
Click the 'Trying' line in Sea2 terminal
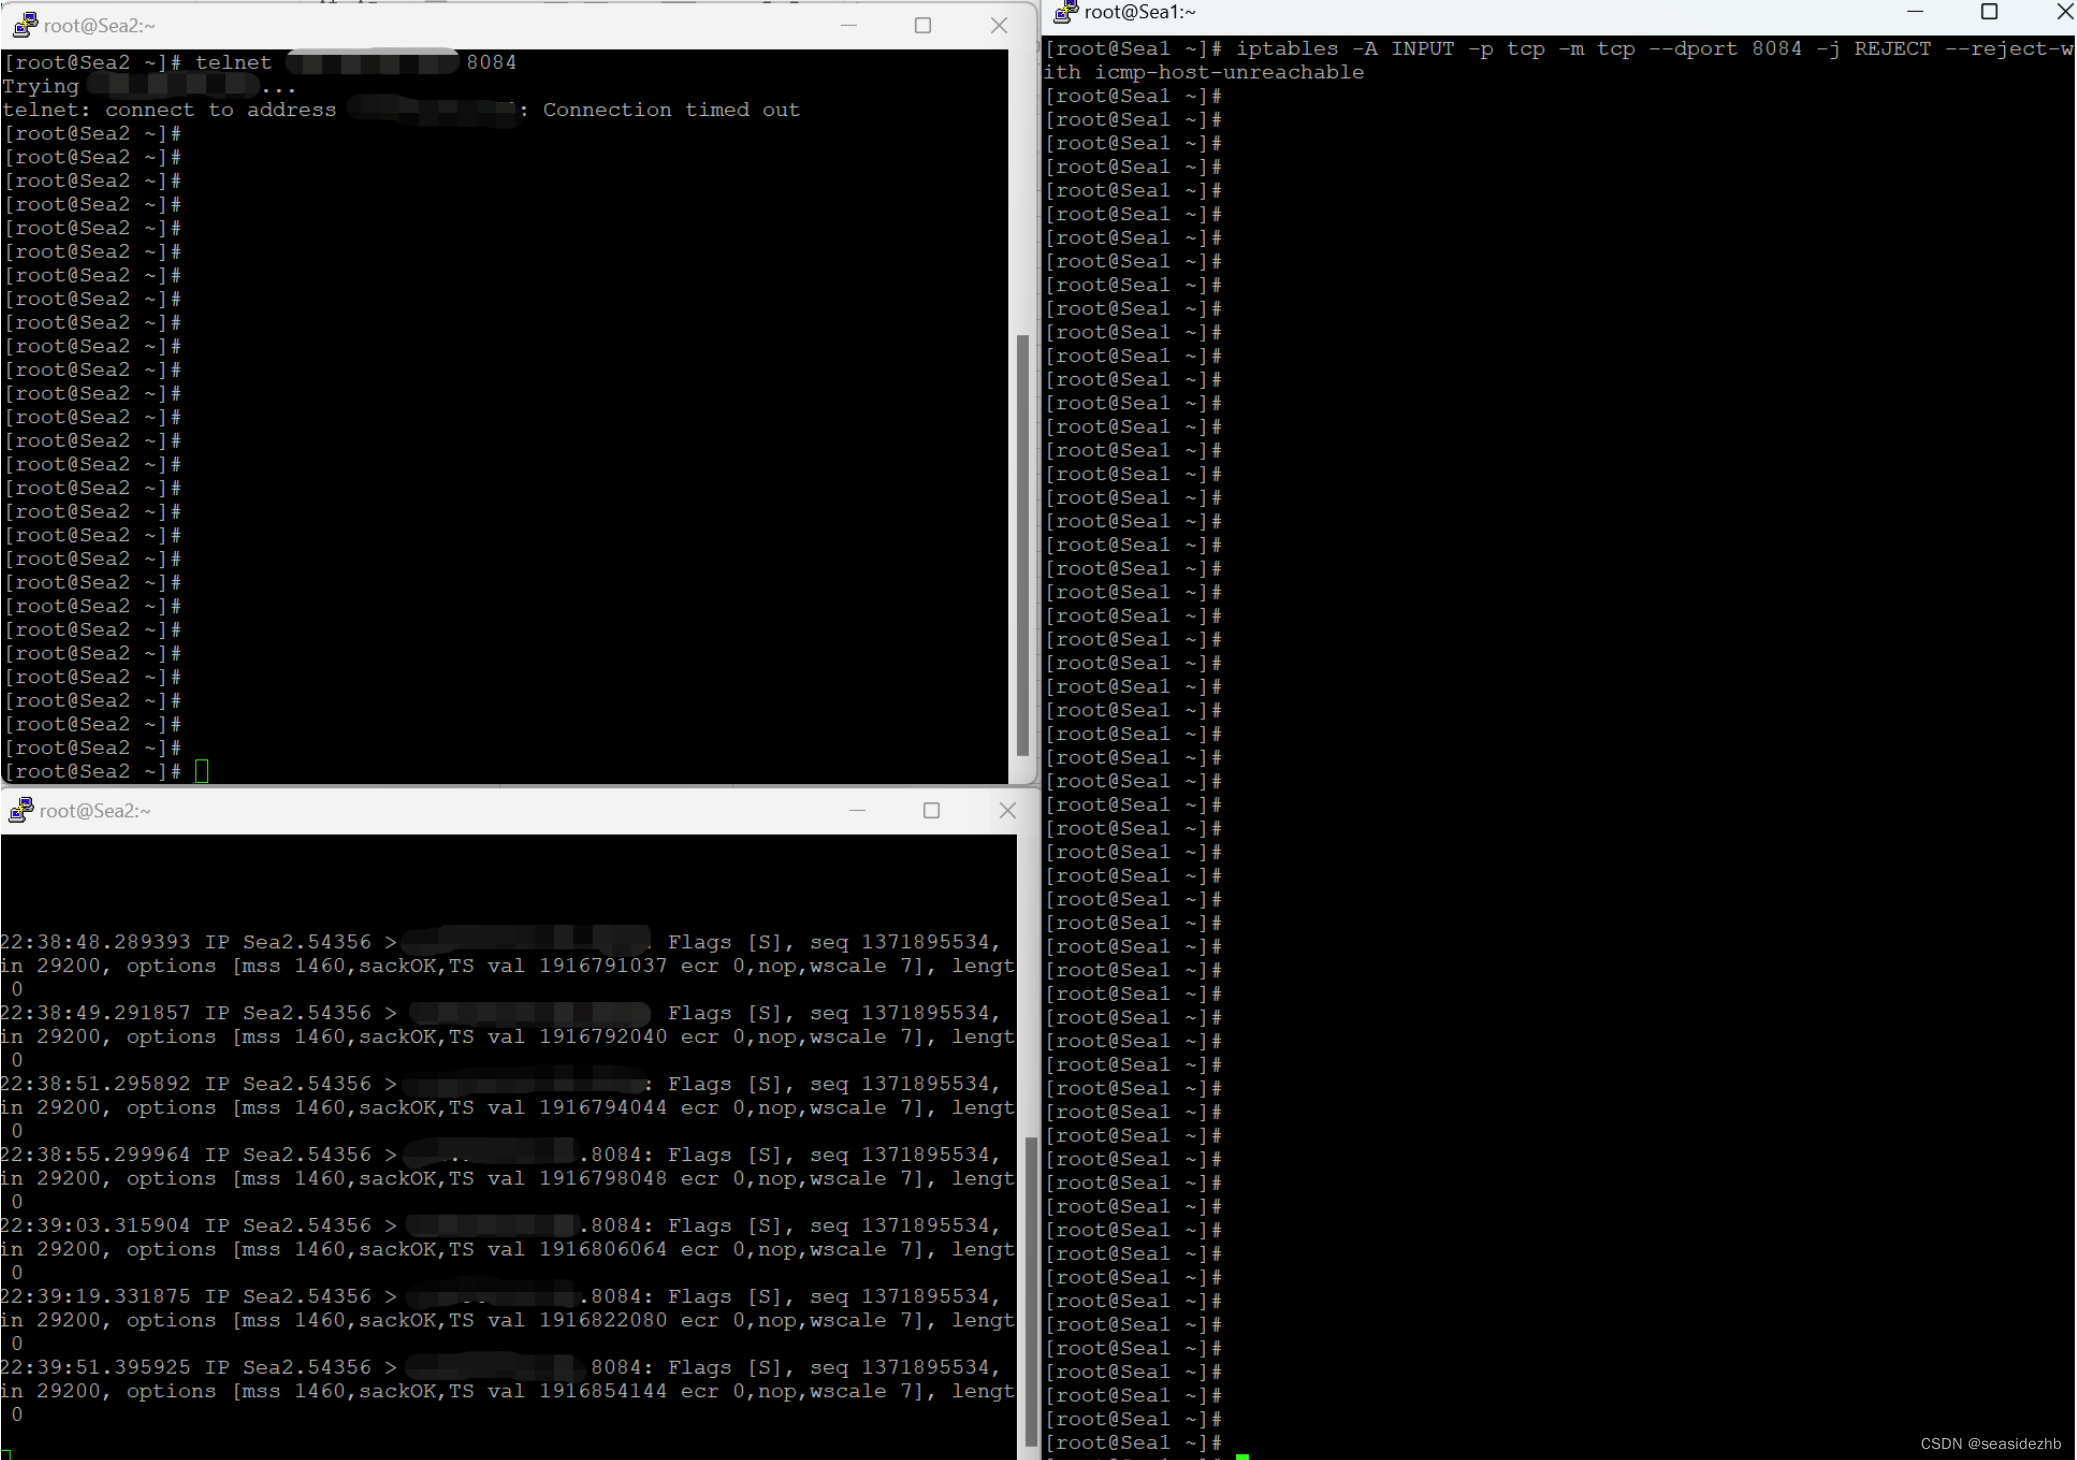[x=150, y=86]
